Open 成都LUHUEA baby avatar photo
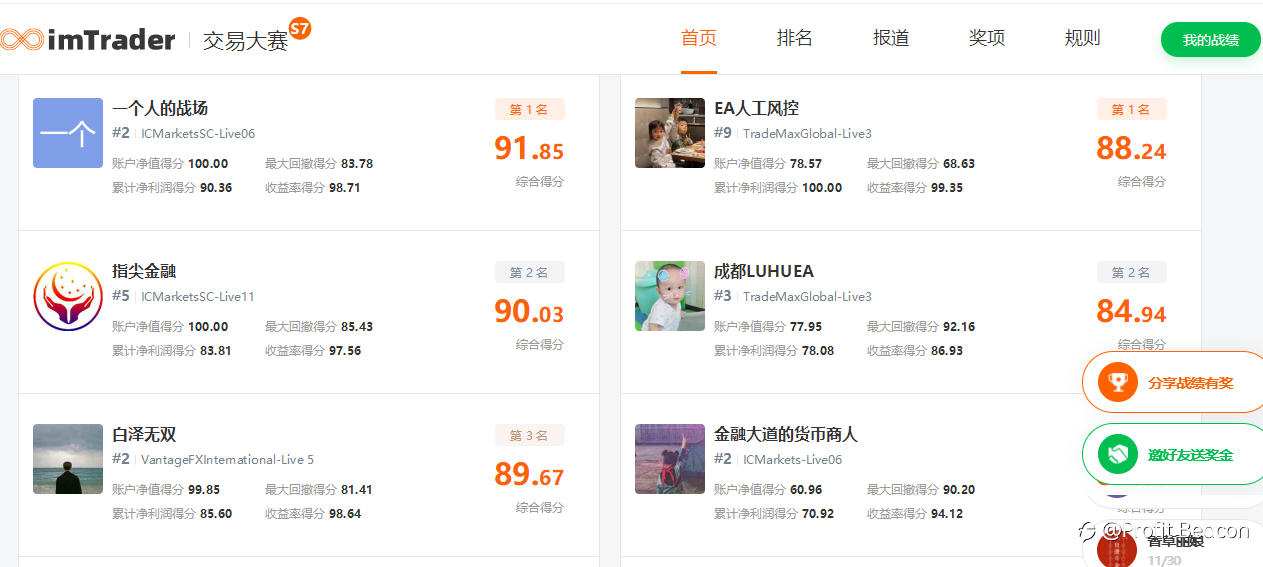The image size is (1263, 567). 670,296
